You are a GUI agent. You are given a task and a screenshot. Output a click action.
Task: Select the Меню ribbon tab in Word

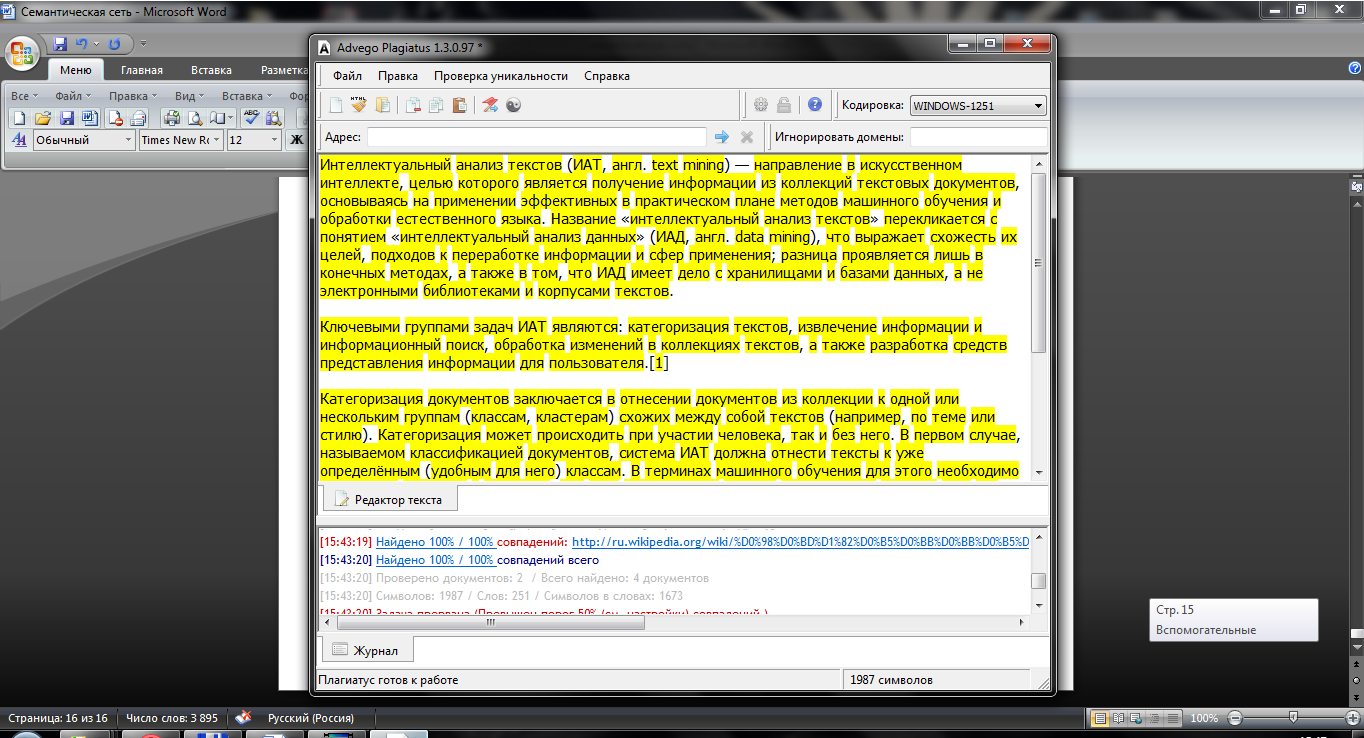coord(76,70)
